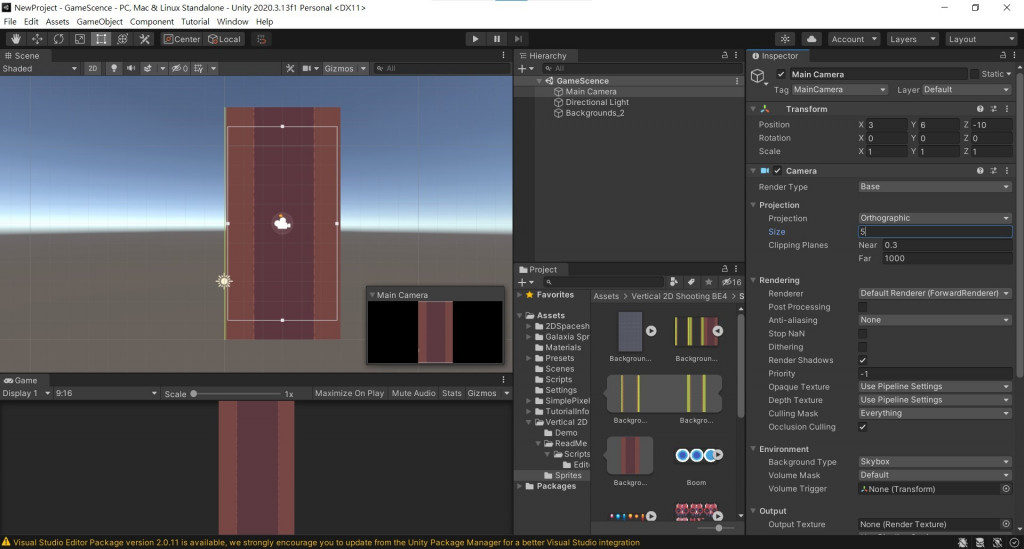
Task: Select the Rotate tool
Action: coord(58,39)
